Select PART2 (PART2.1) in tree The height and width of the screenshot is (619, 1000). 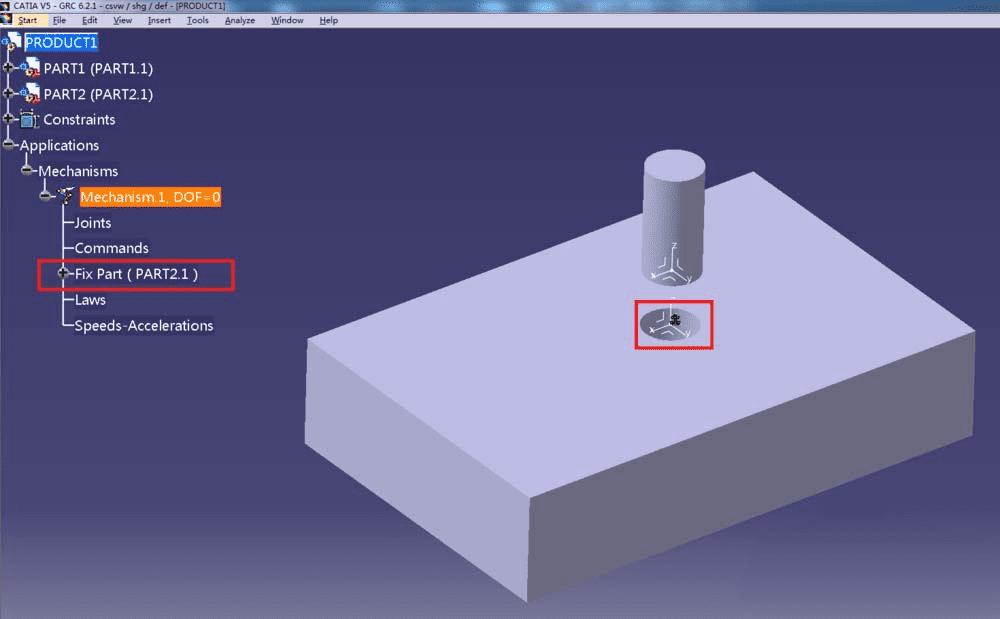pos(98,94)
